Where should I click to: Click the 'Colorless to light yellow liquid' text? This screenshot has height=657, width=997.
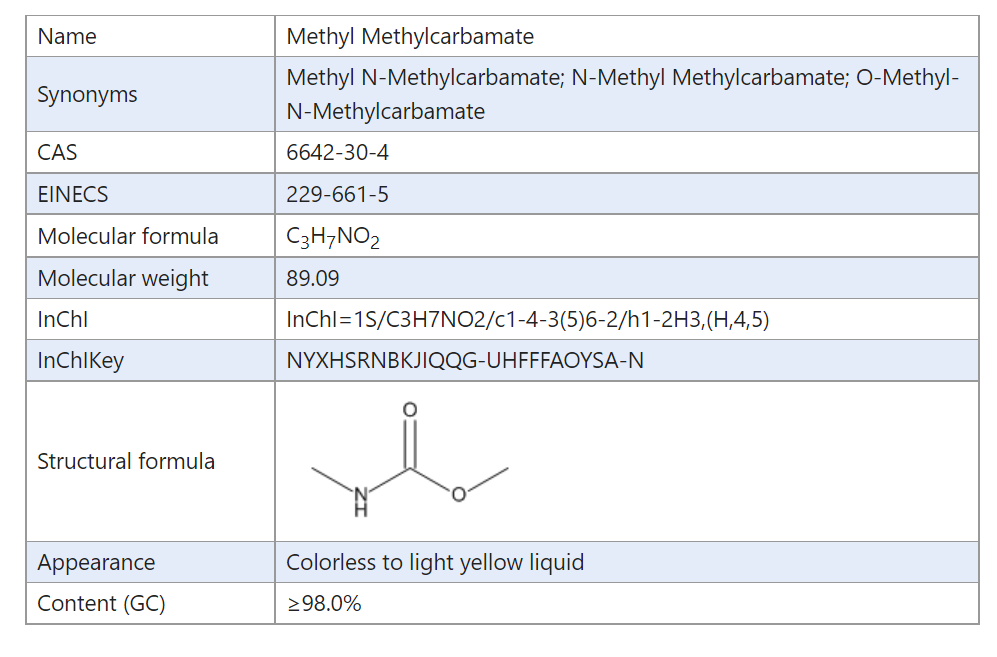[435, 562]
